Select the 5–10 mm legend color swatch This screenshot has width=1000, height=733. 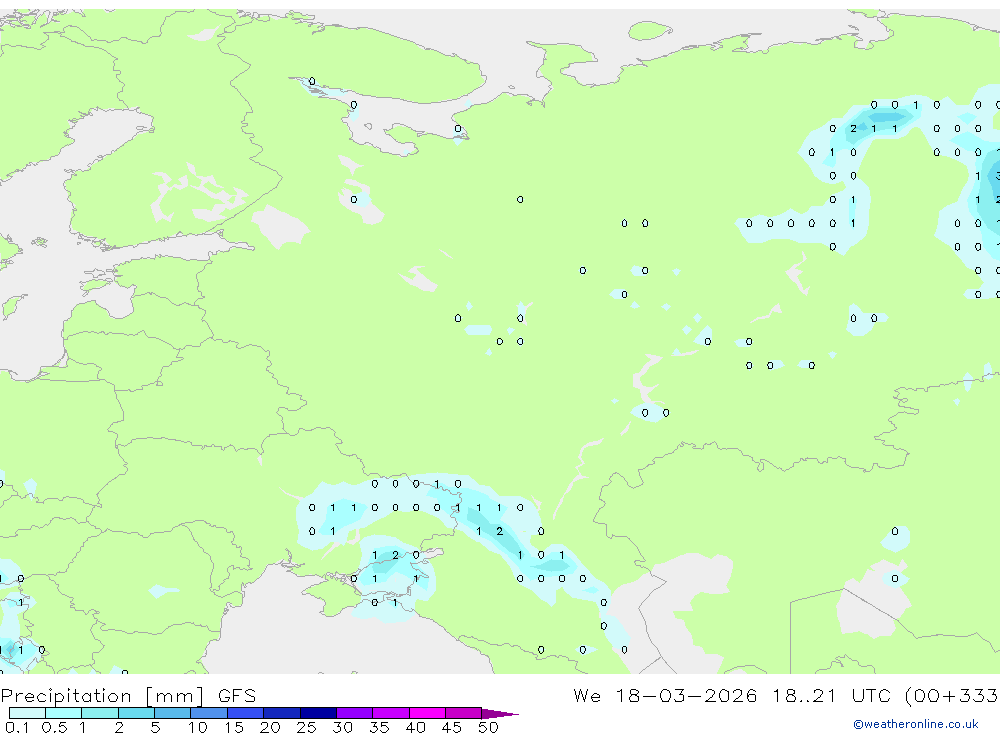click(173, 713)
